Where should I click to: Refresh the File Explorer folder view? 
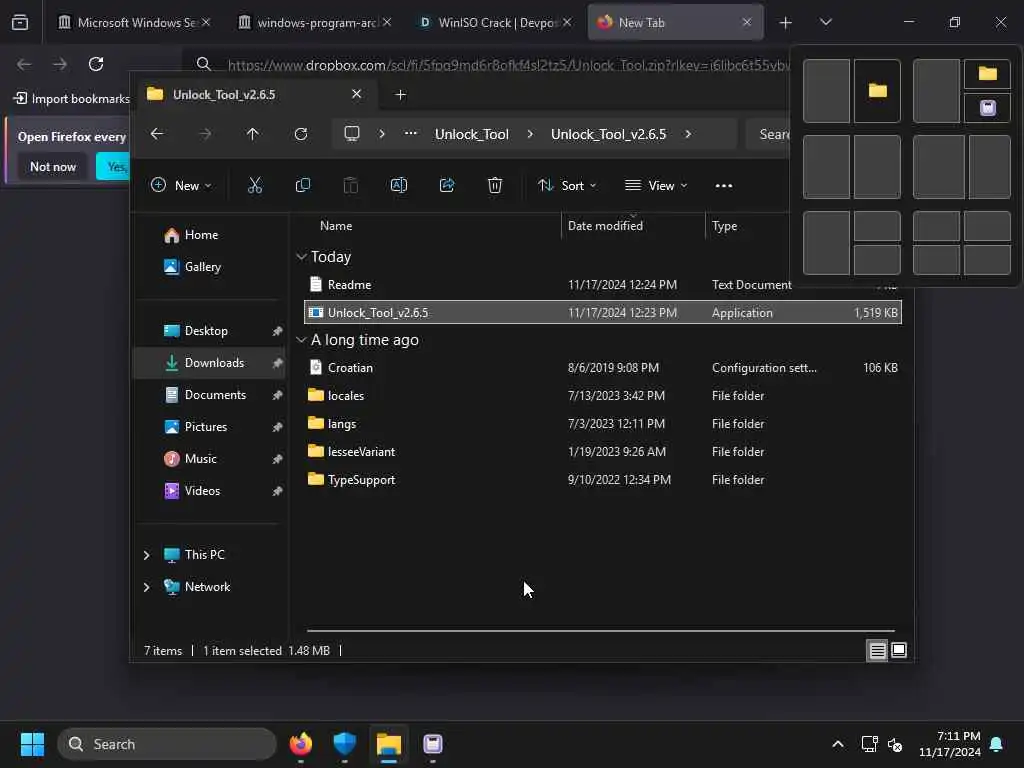301,134
